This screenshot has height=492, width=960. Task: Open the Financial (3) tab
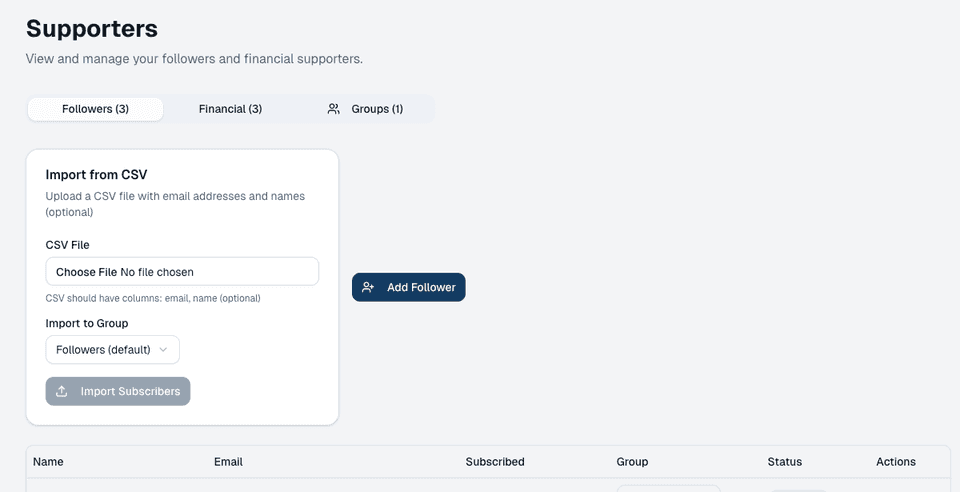tap(230, 109)
